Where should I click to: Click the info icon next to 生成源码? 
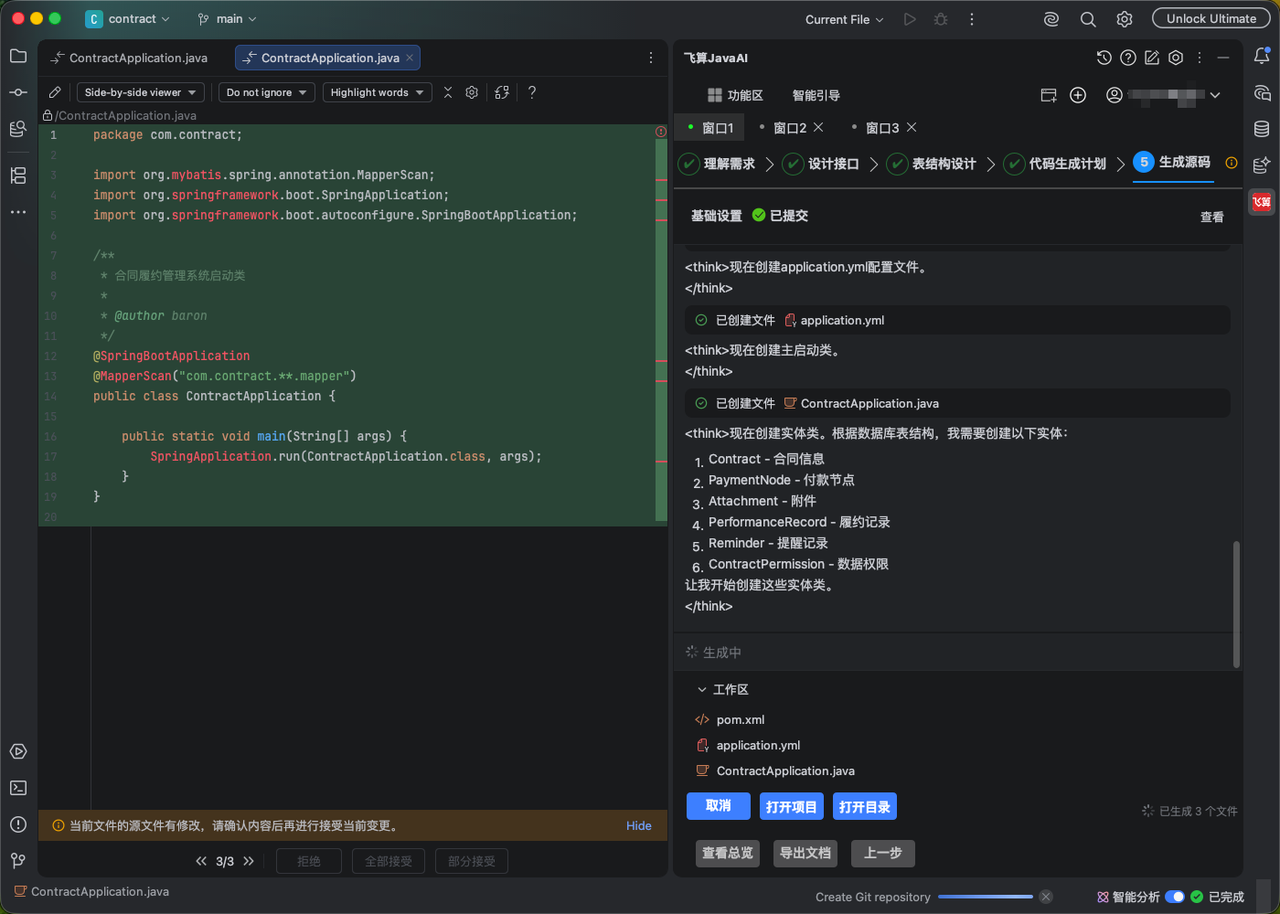point(1231,162)
